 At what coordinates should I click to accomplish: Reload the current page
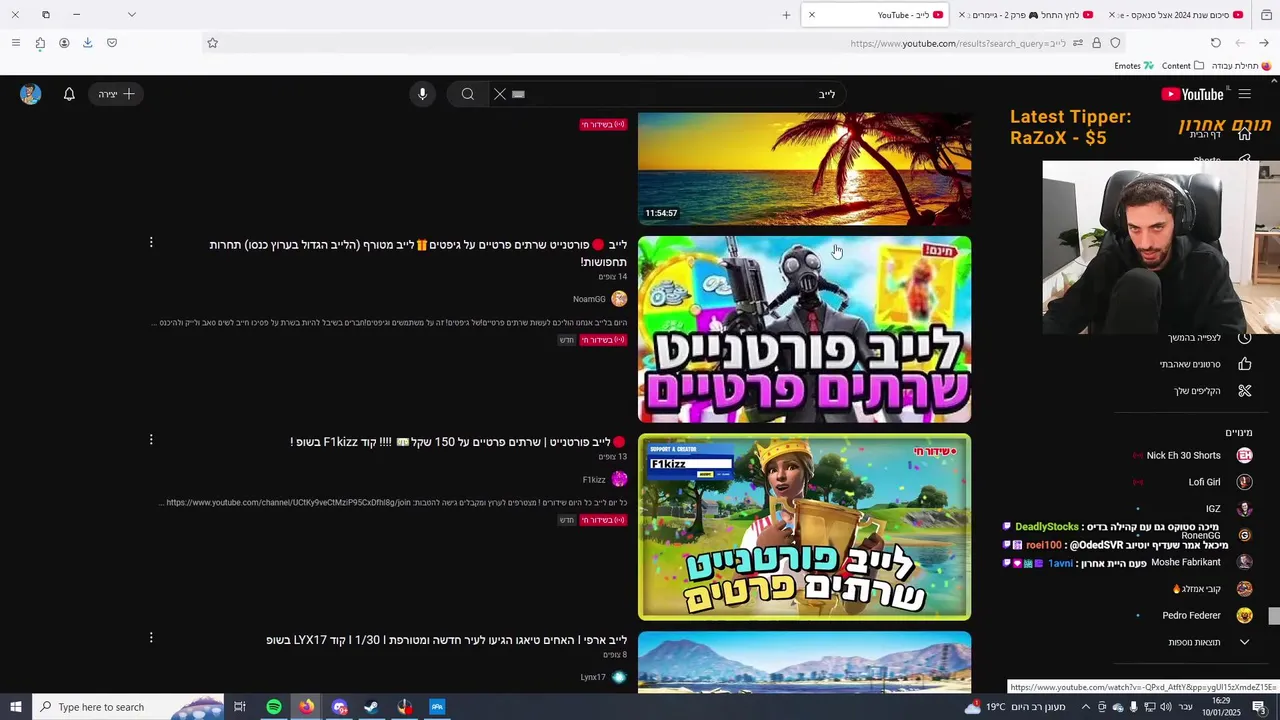1216,43
